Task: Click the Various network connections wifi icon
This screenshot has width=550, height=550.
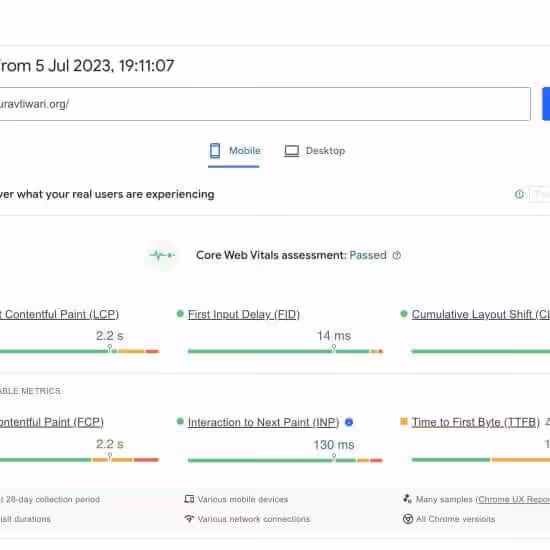Action: (x=189, y=518)
